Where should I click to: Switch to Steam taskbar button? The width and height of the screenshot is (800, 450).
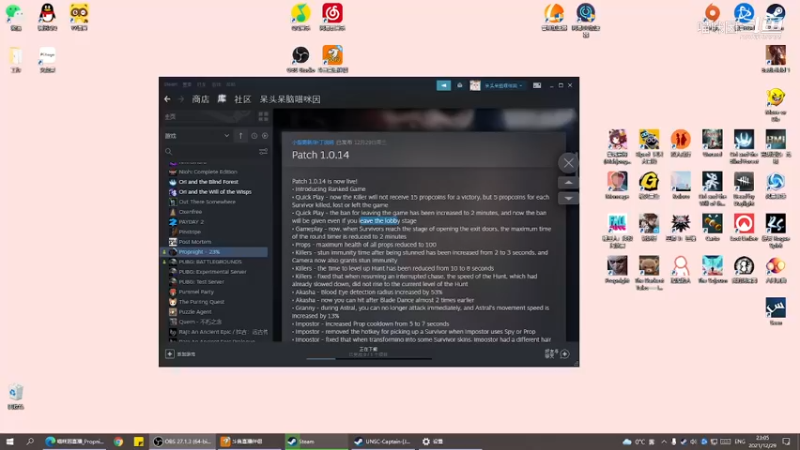pyautogui.click(x=315, y=442)
